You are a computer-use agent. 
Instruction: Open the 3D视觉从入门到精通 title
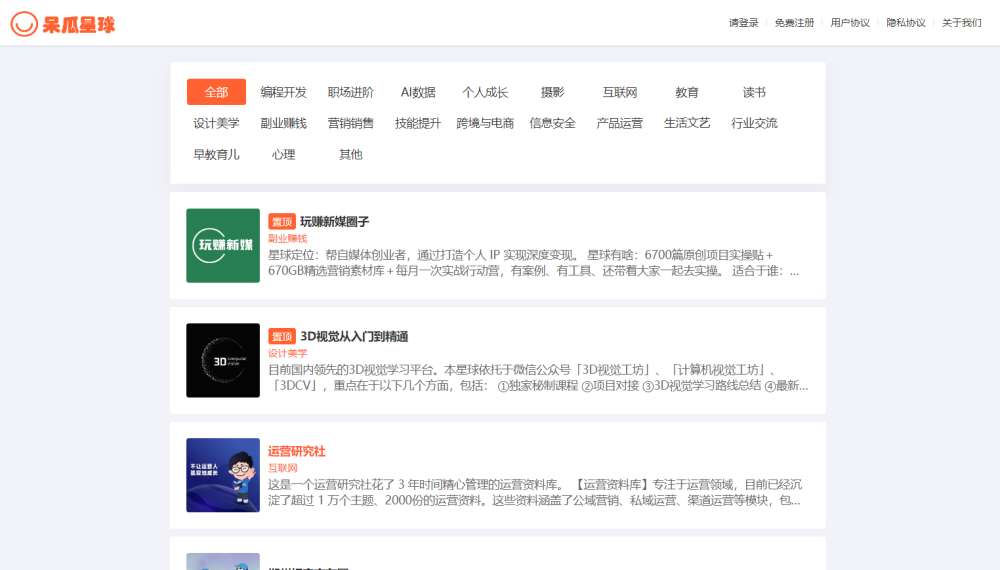(x=354, y=336)
